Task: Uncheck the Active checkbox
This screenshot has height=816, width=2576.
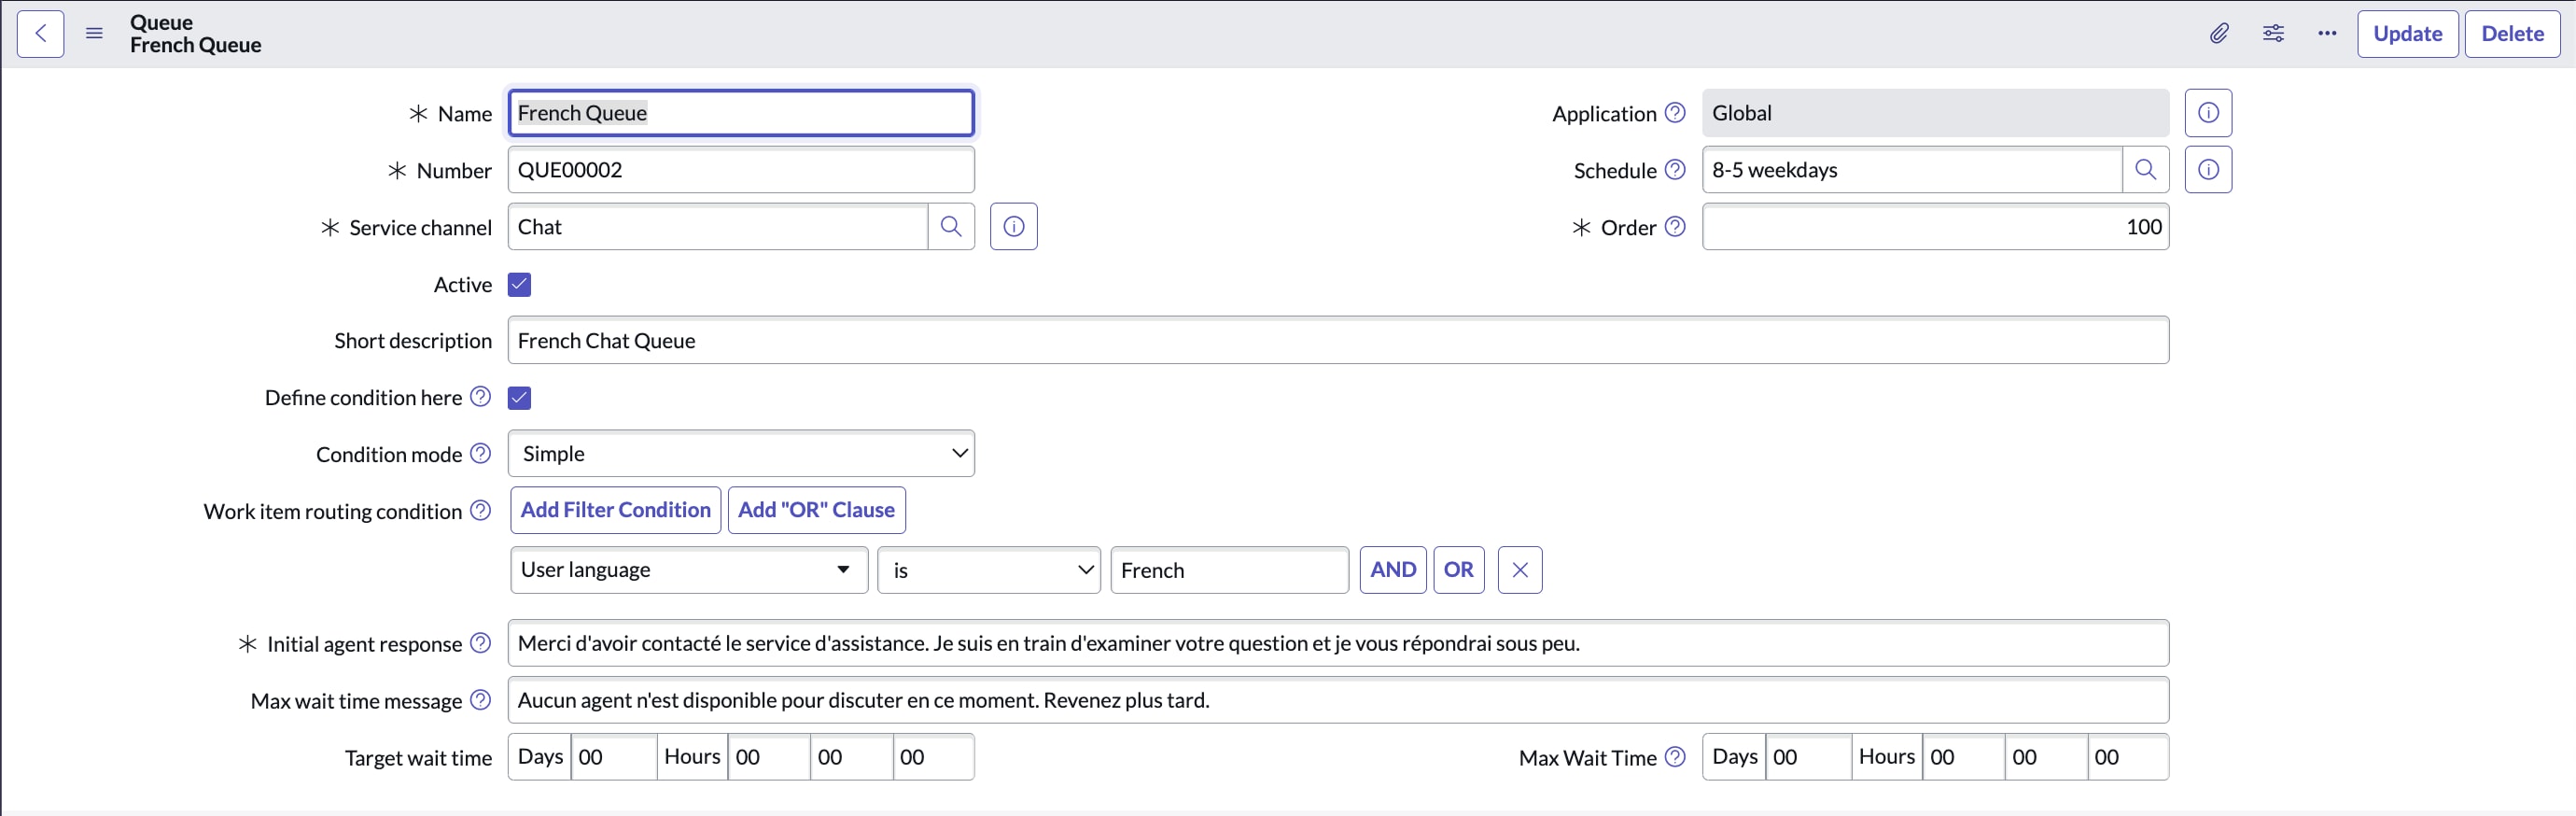Action: tap(519, 285)
